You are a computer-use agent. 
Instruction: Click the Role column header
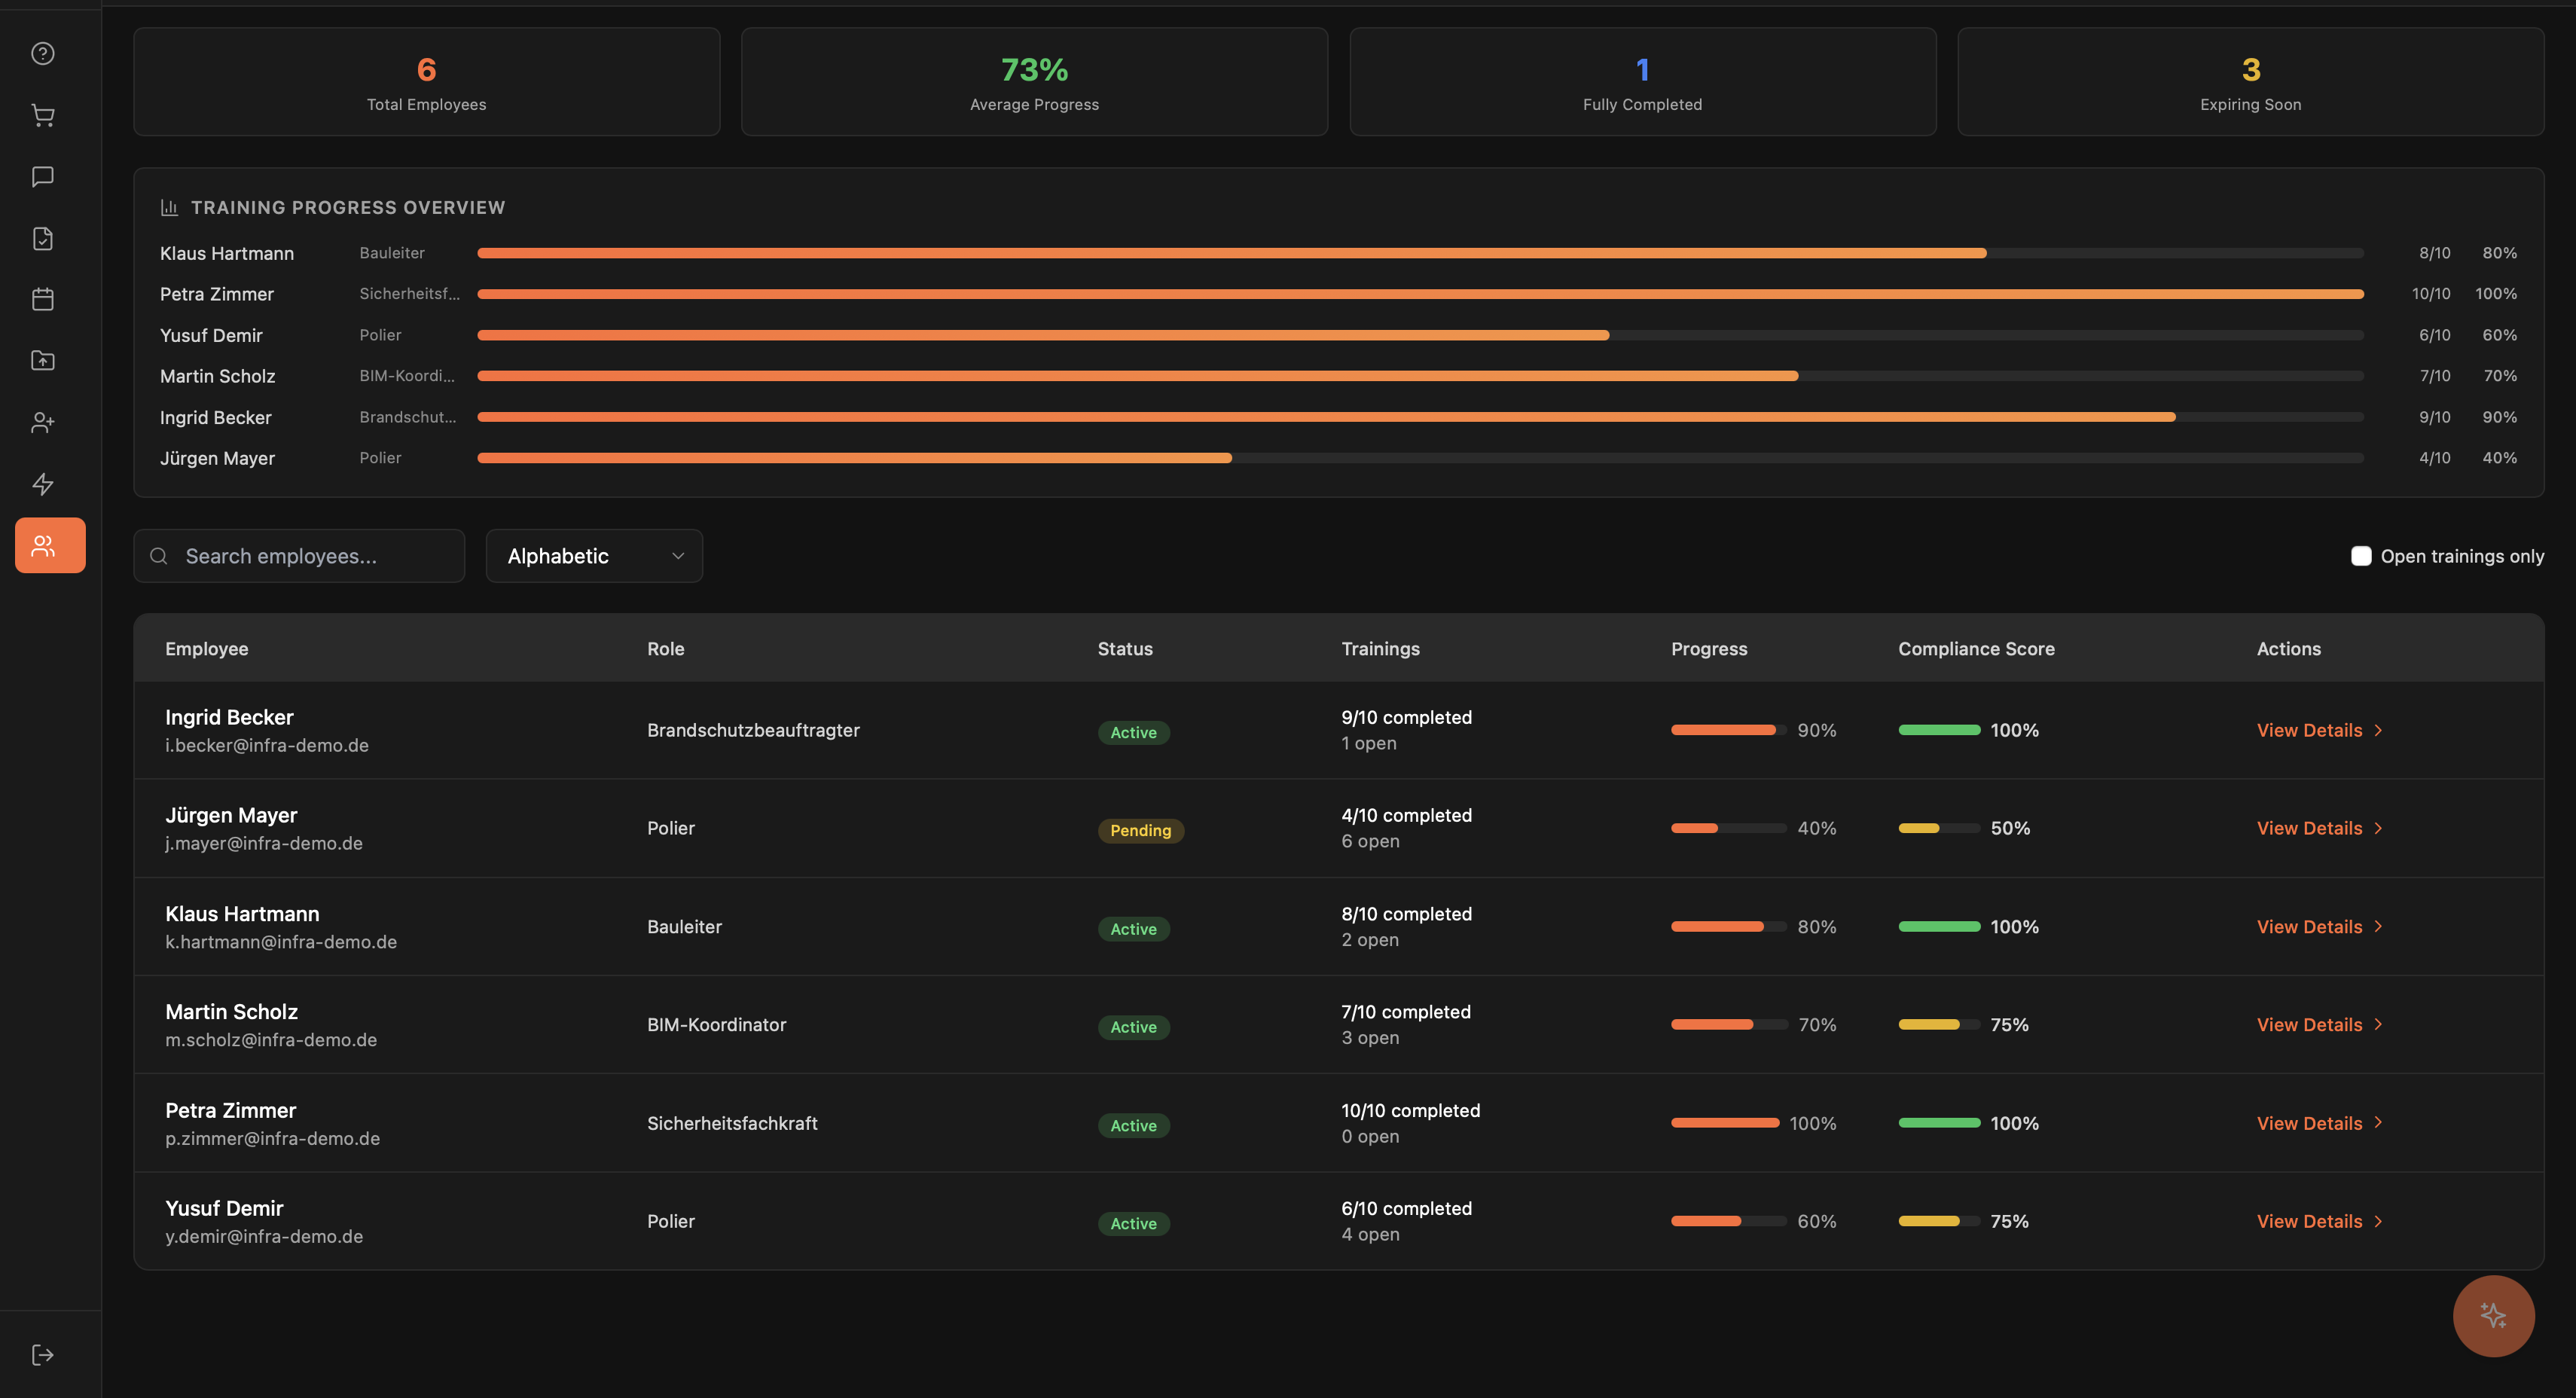pyautogui.click(x=666, y=649)
